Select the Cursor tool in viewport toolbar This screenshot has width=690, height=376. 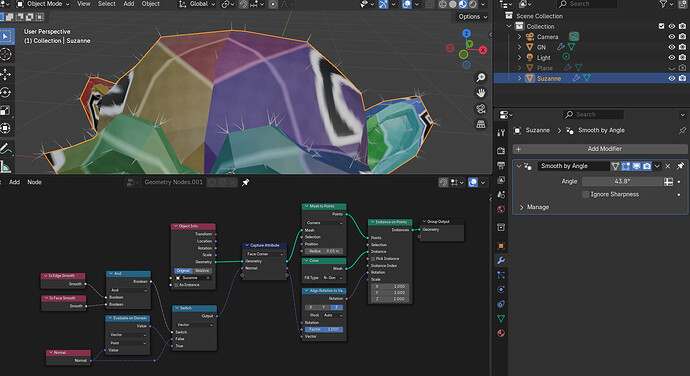[6, 54]
